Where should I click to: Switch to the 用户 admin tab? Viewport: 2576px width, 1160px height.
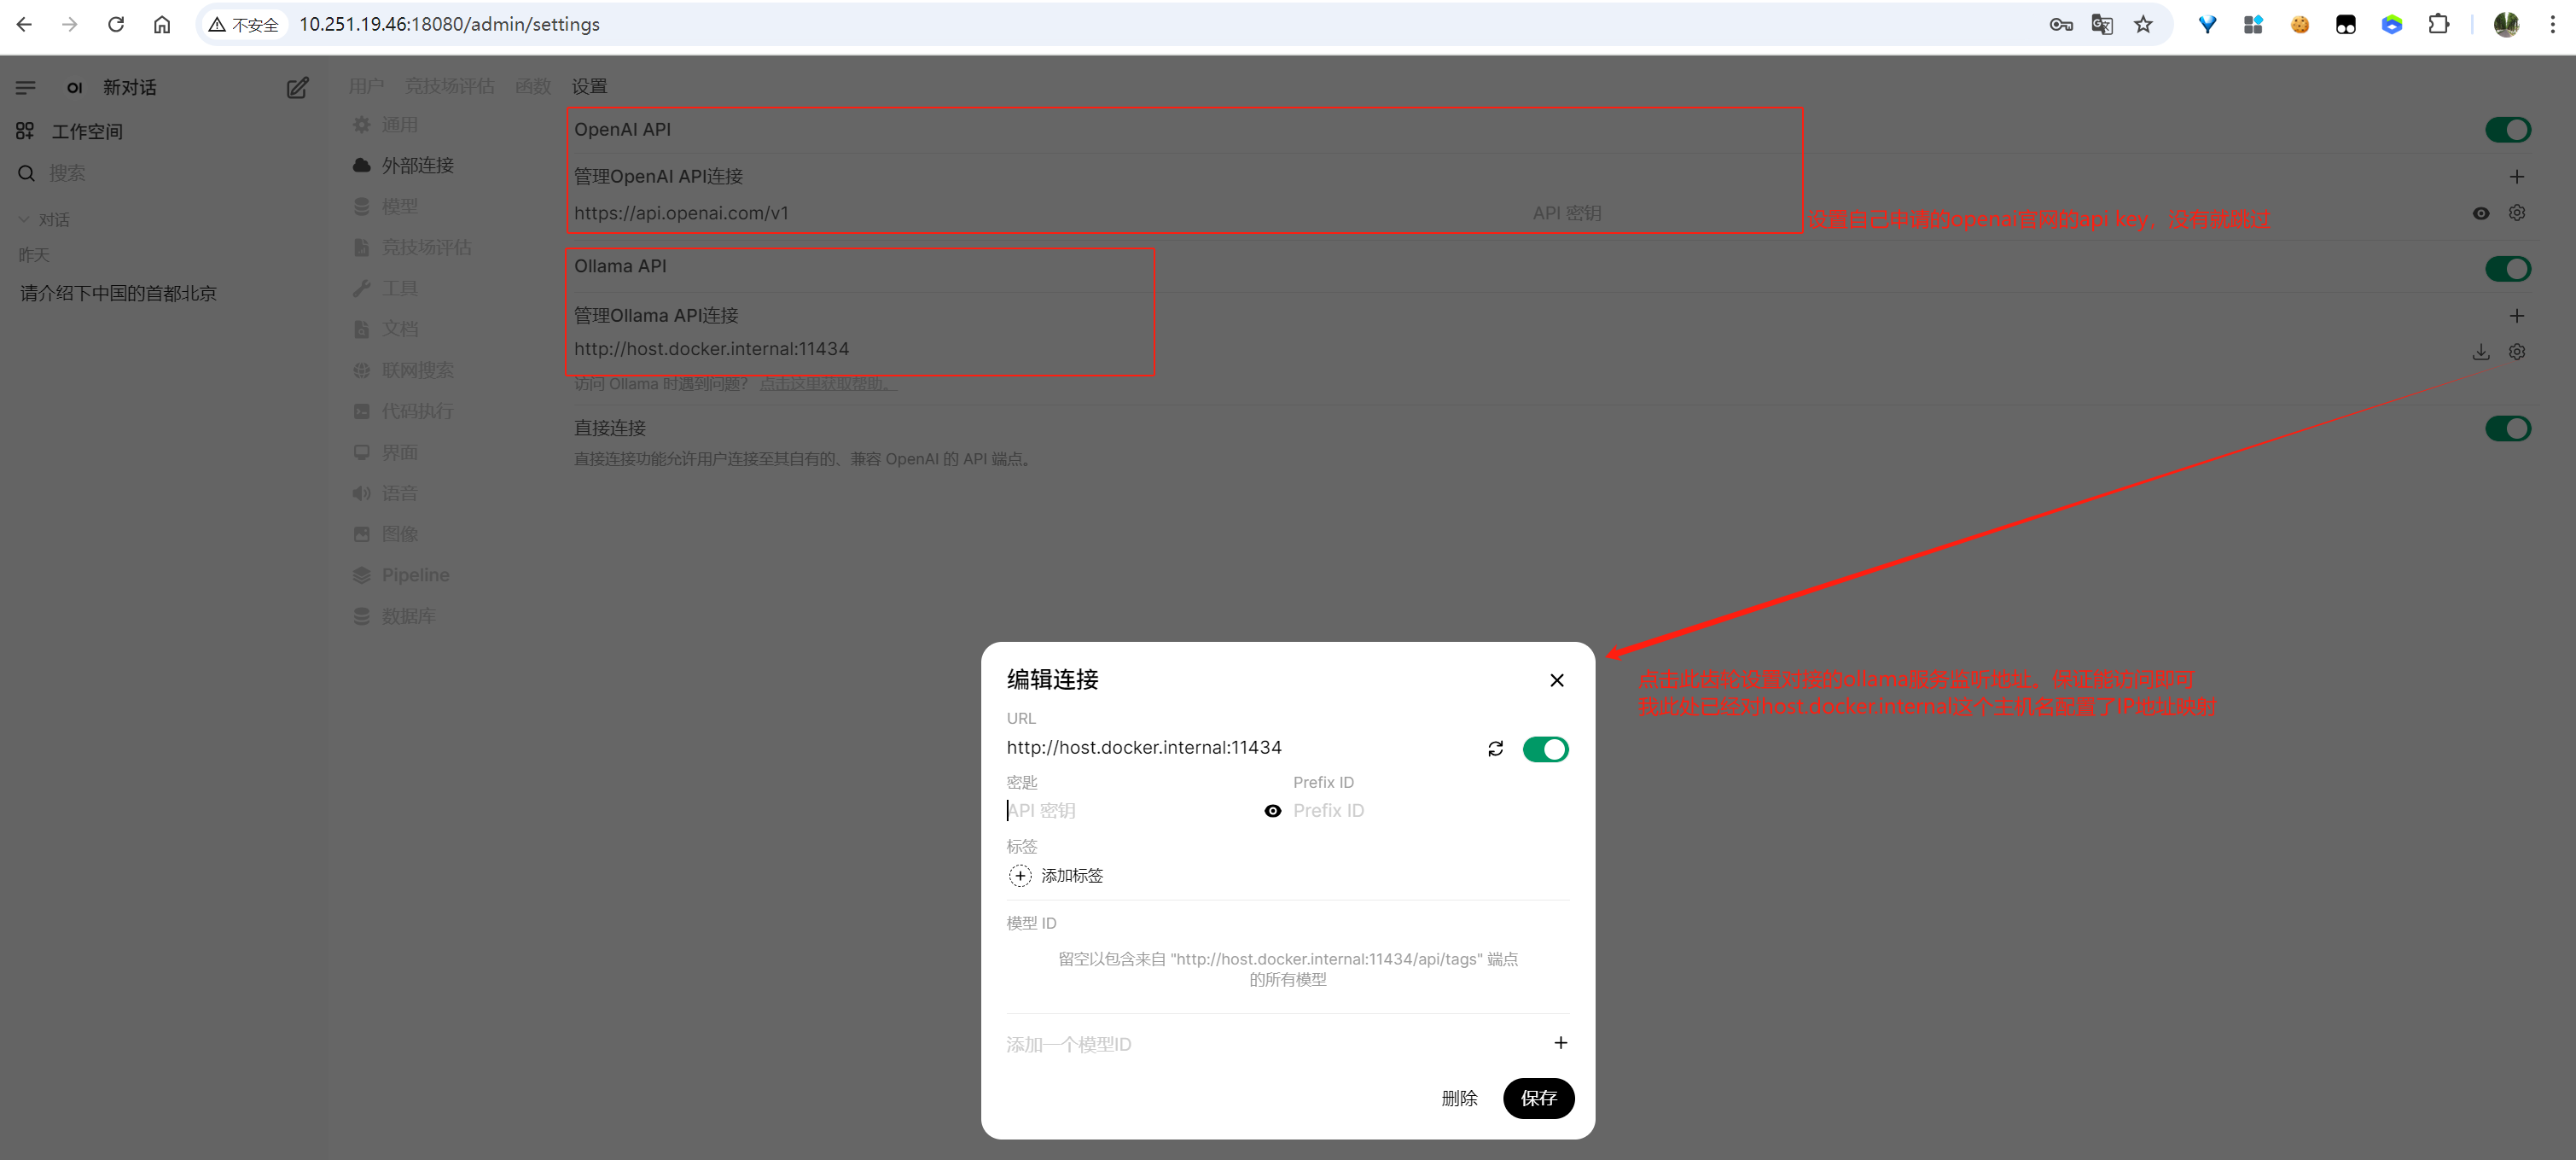click(x=365, y=86)
